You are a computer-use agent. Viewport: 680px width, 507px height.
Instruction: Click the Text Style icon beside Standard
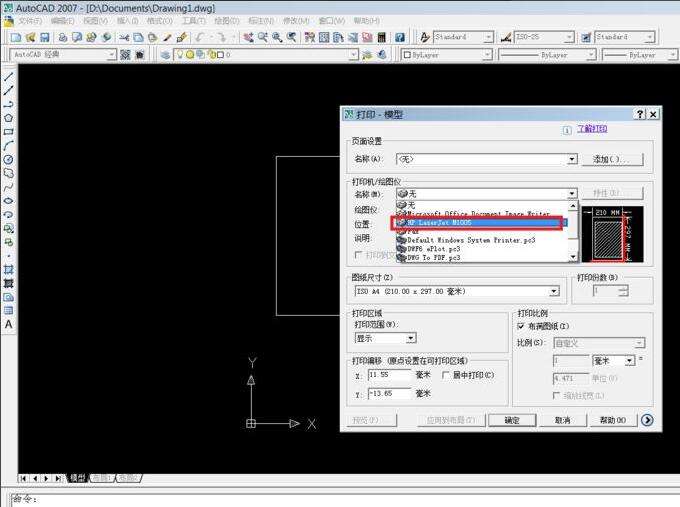pyautogui.click(x=425, y=38)
